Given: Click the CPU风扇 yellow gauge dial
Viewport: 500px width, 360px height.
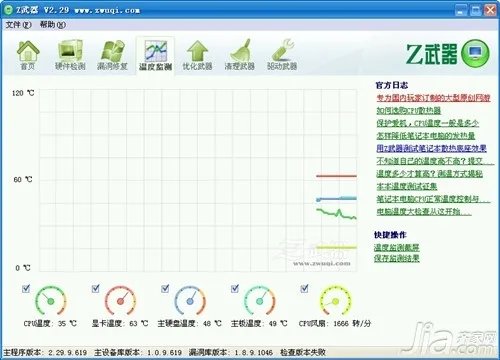Looking at the screenshot, I should tap(335, 301).
